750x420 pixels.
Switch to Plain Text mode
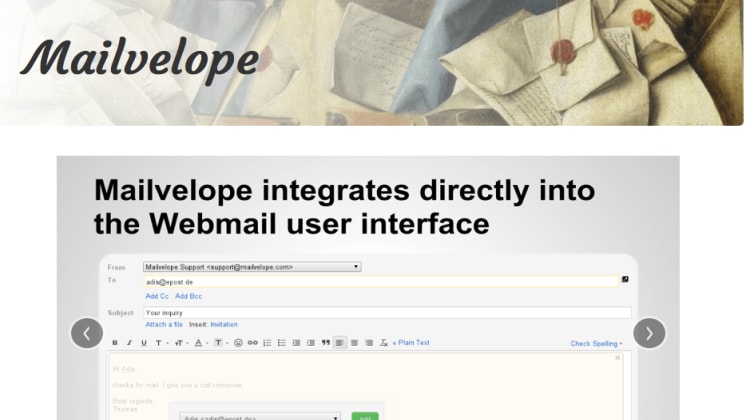[x=411, y=343]
